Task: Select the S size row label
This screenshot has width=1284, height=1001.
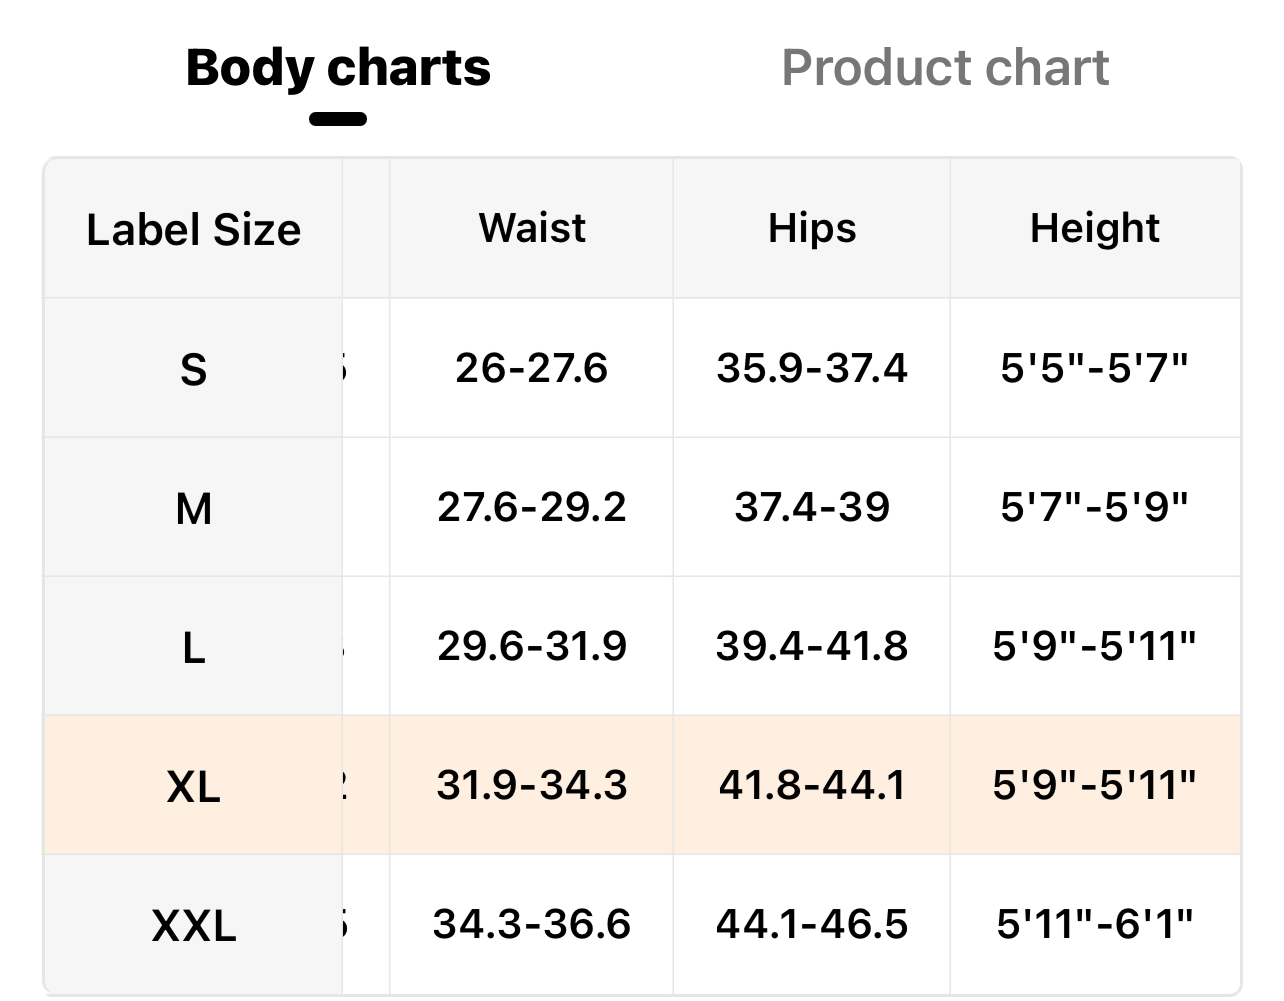Action: click(193, 369)
